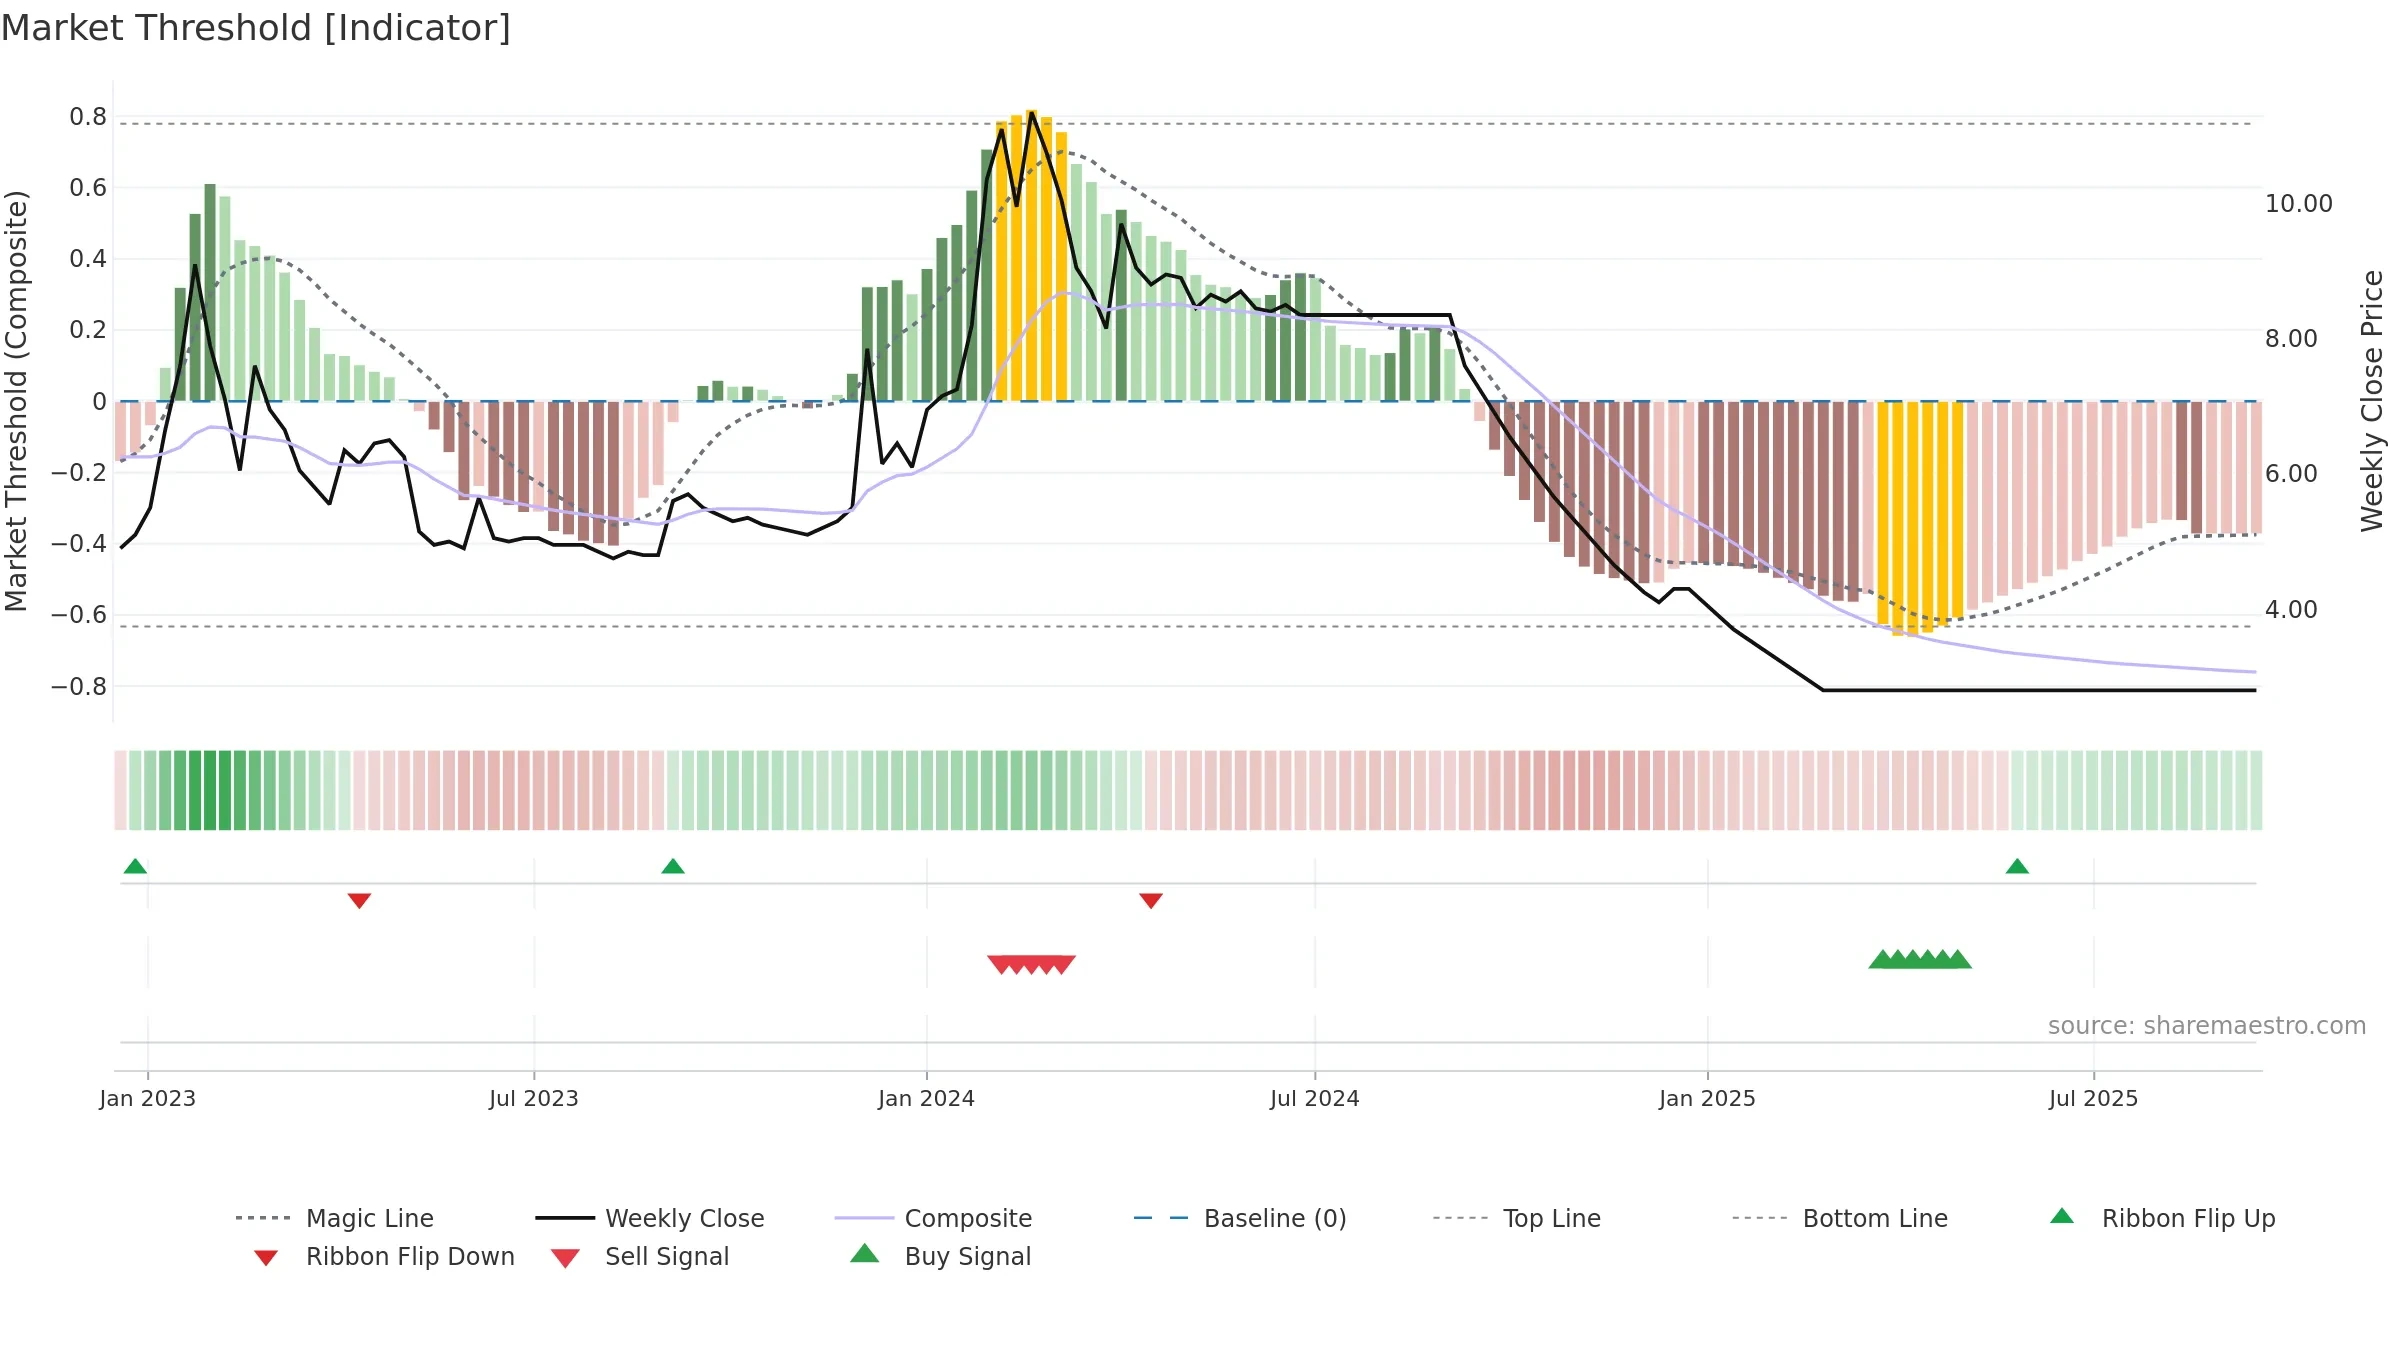Click the Jan 2025 x-axis label

click(x=1708, y=1098)
